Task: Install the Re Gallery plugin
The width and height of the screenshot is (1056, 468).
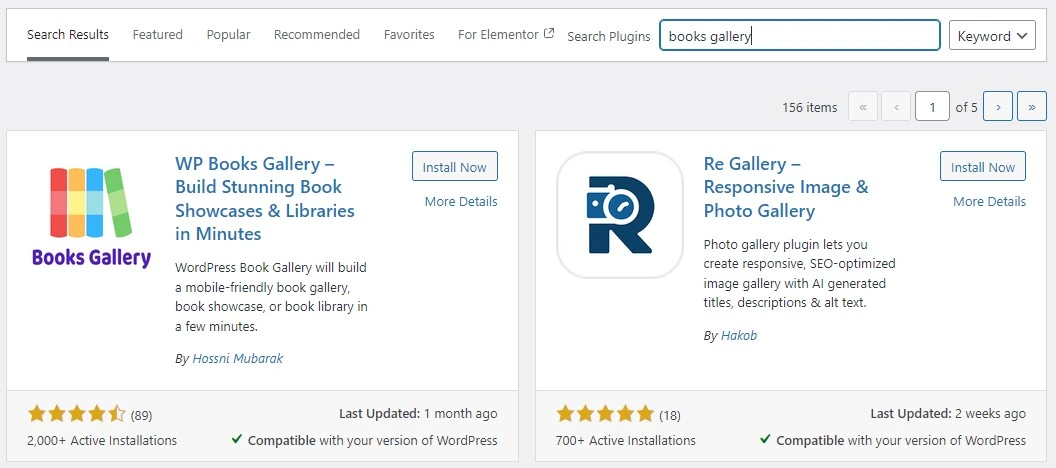Action: [x=983, y=167]
